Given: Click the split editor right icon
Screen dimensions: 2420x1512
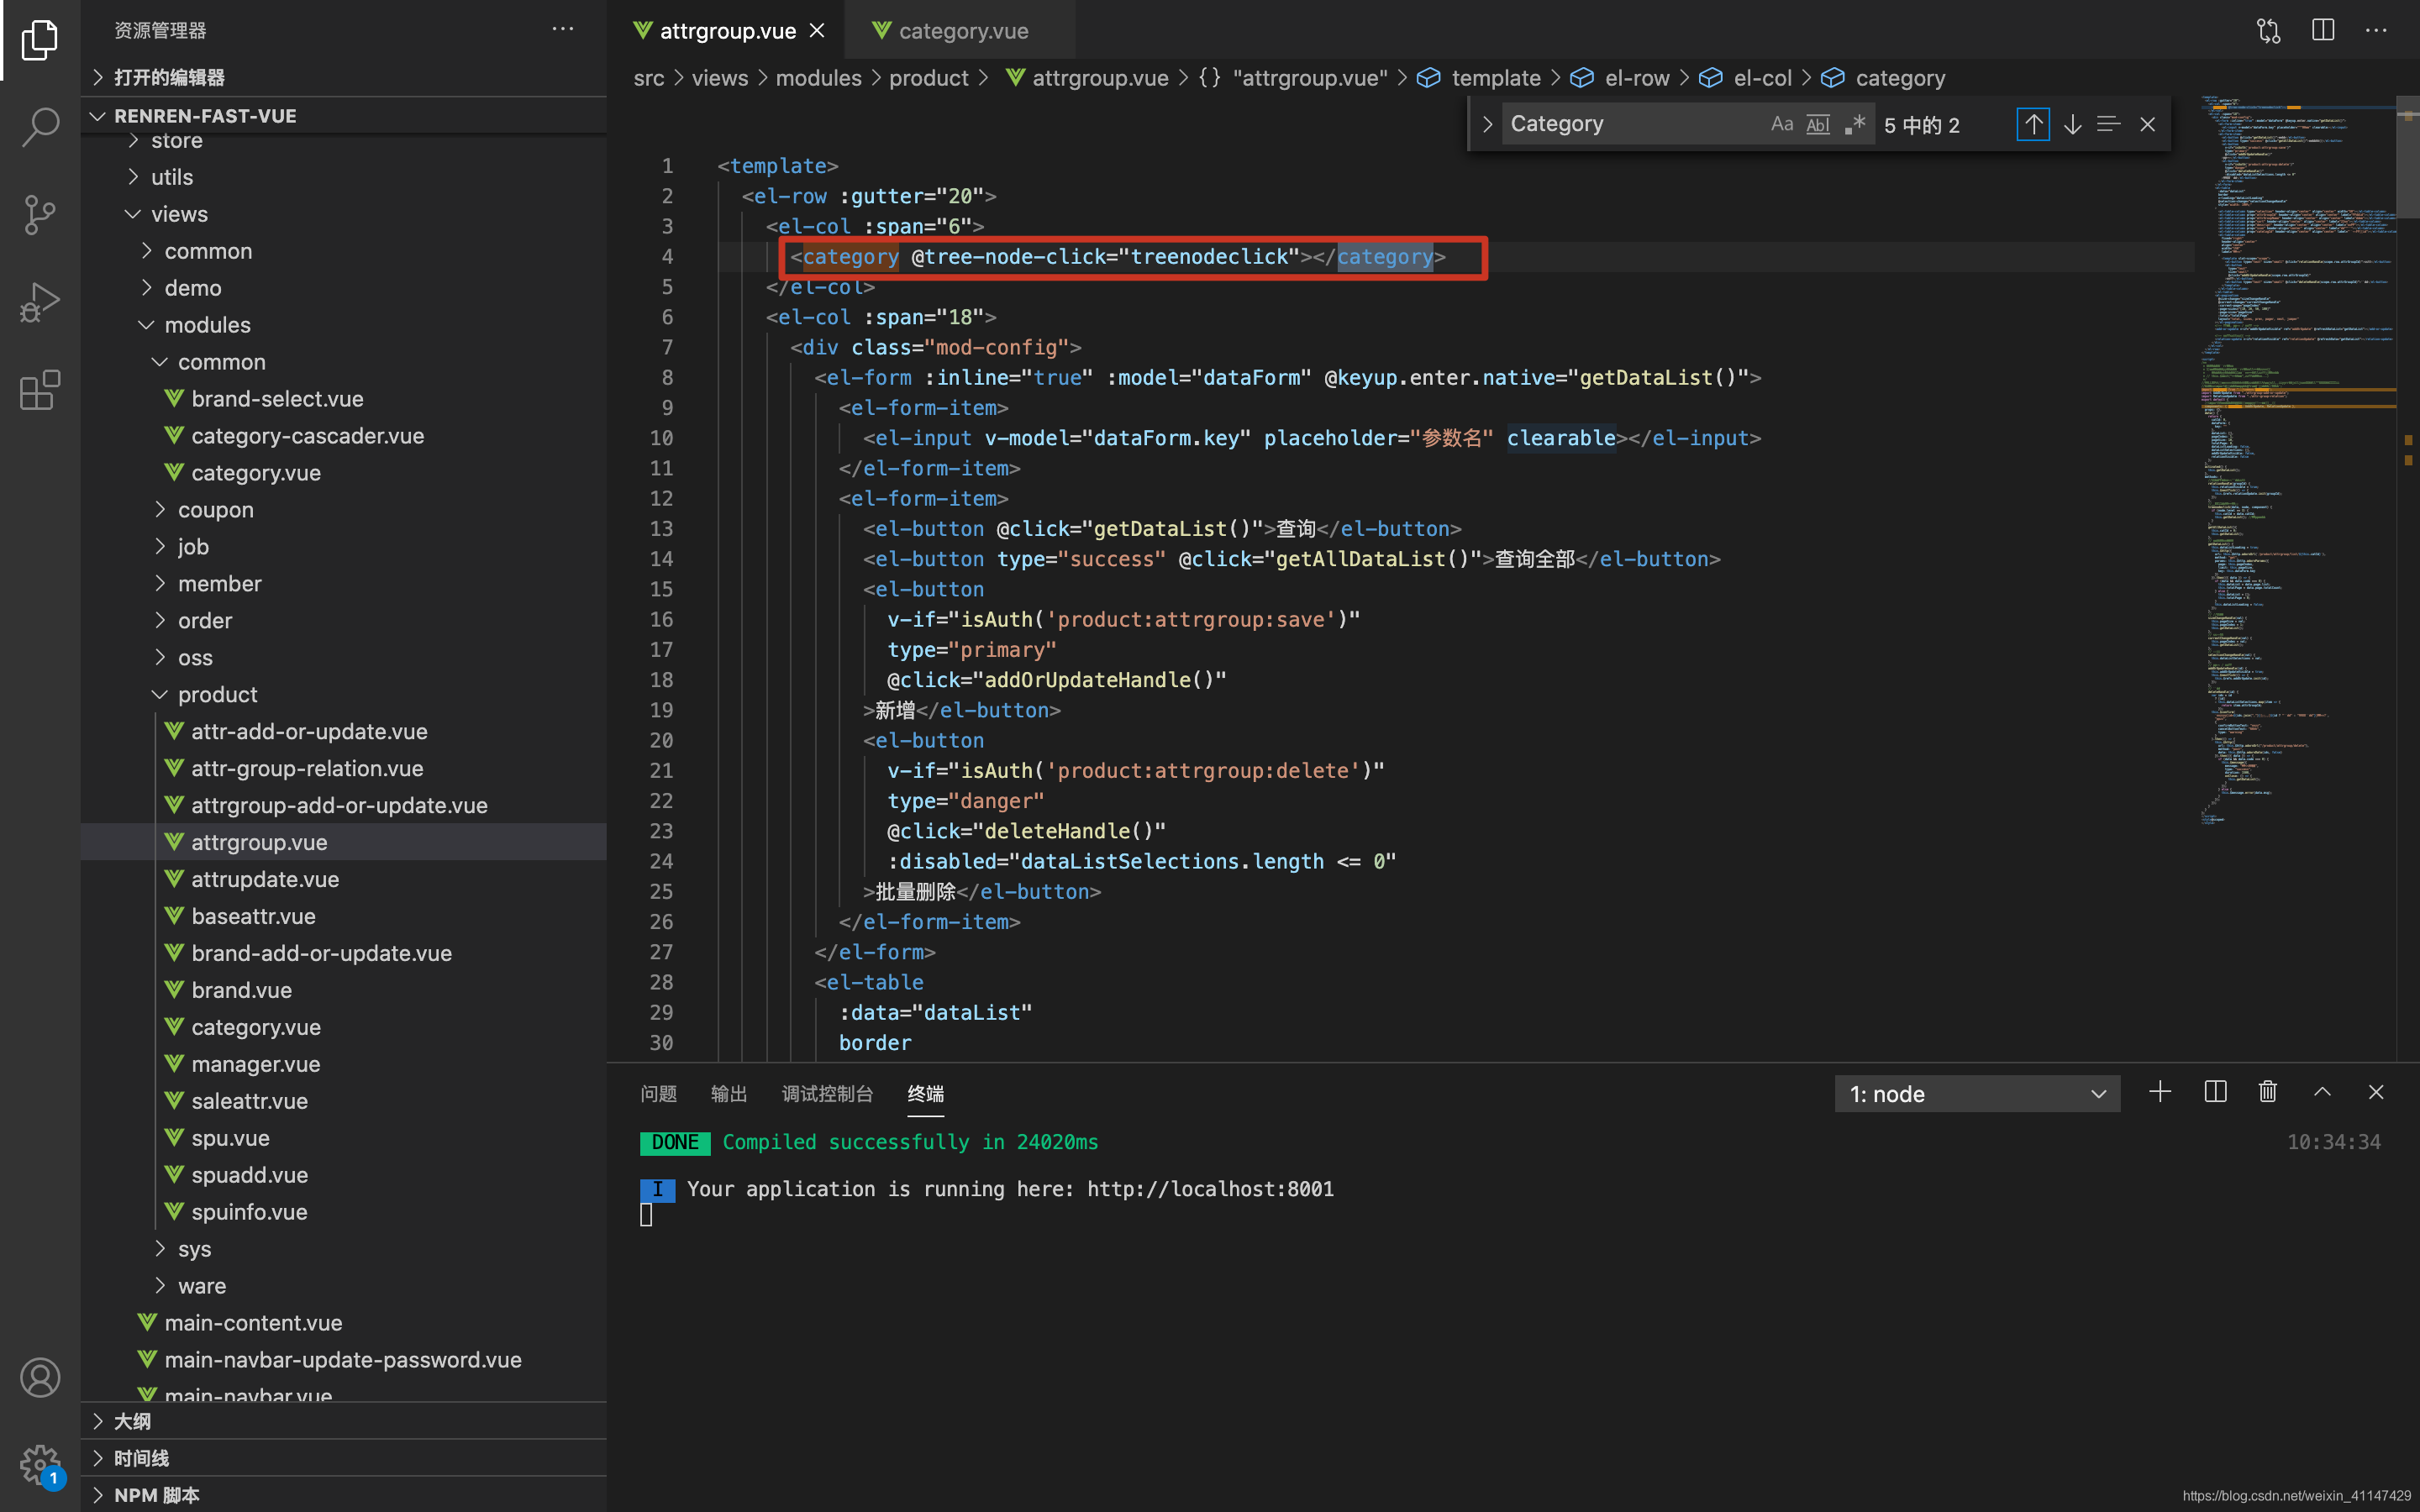Looking at the screenshot, I should click(x=2323, y=30).
